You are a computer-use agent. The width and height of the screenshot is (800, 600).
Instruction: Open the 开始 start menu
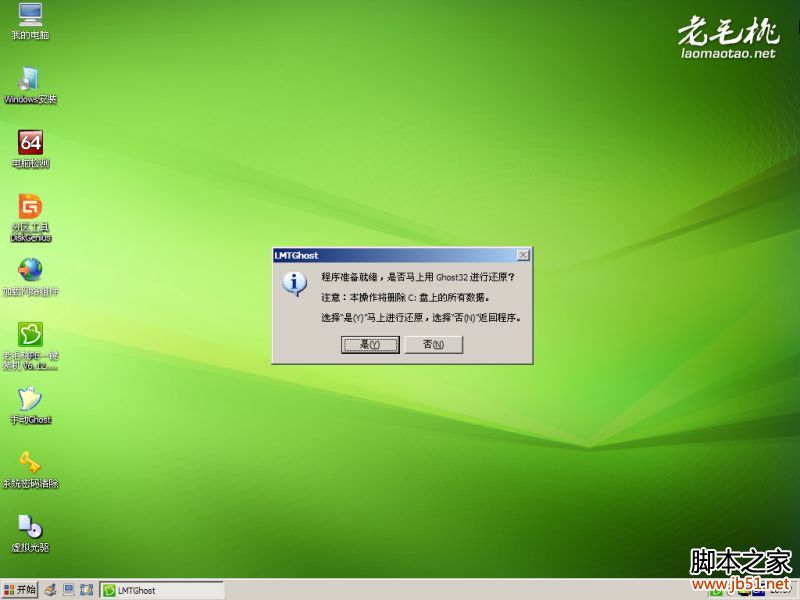point(20,590)
